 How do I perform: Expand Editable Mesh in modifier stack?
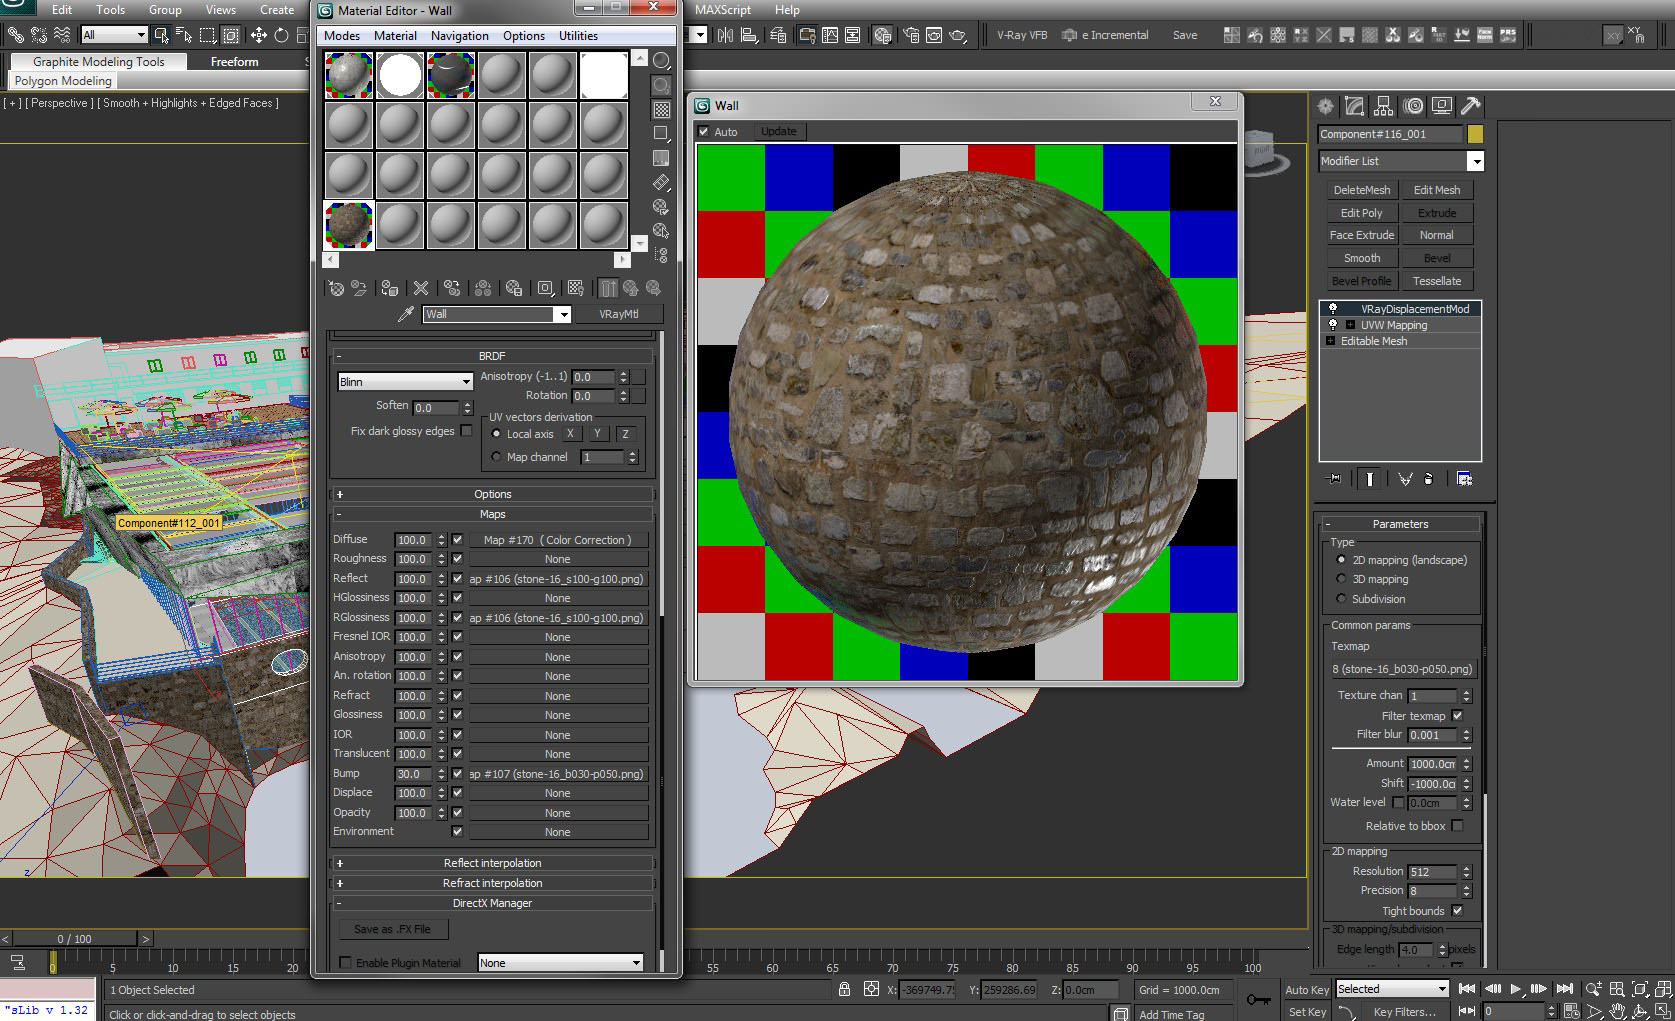[1331, 341]
